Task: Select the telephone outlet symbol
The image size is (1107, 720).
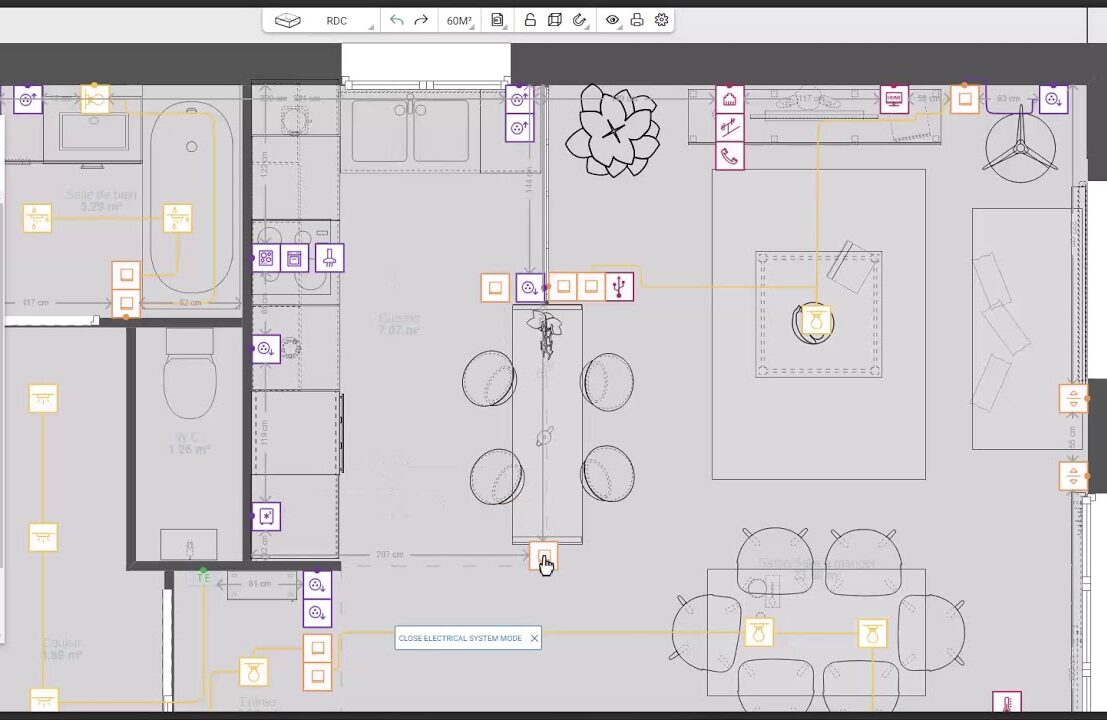Action: (729, 156)
